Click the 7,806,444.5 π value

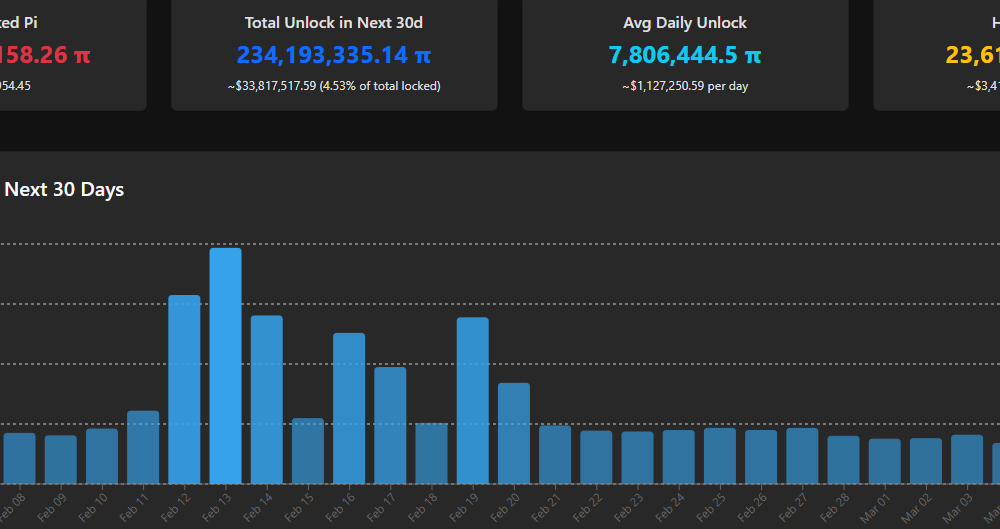click(x=685, y=55)
